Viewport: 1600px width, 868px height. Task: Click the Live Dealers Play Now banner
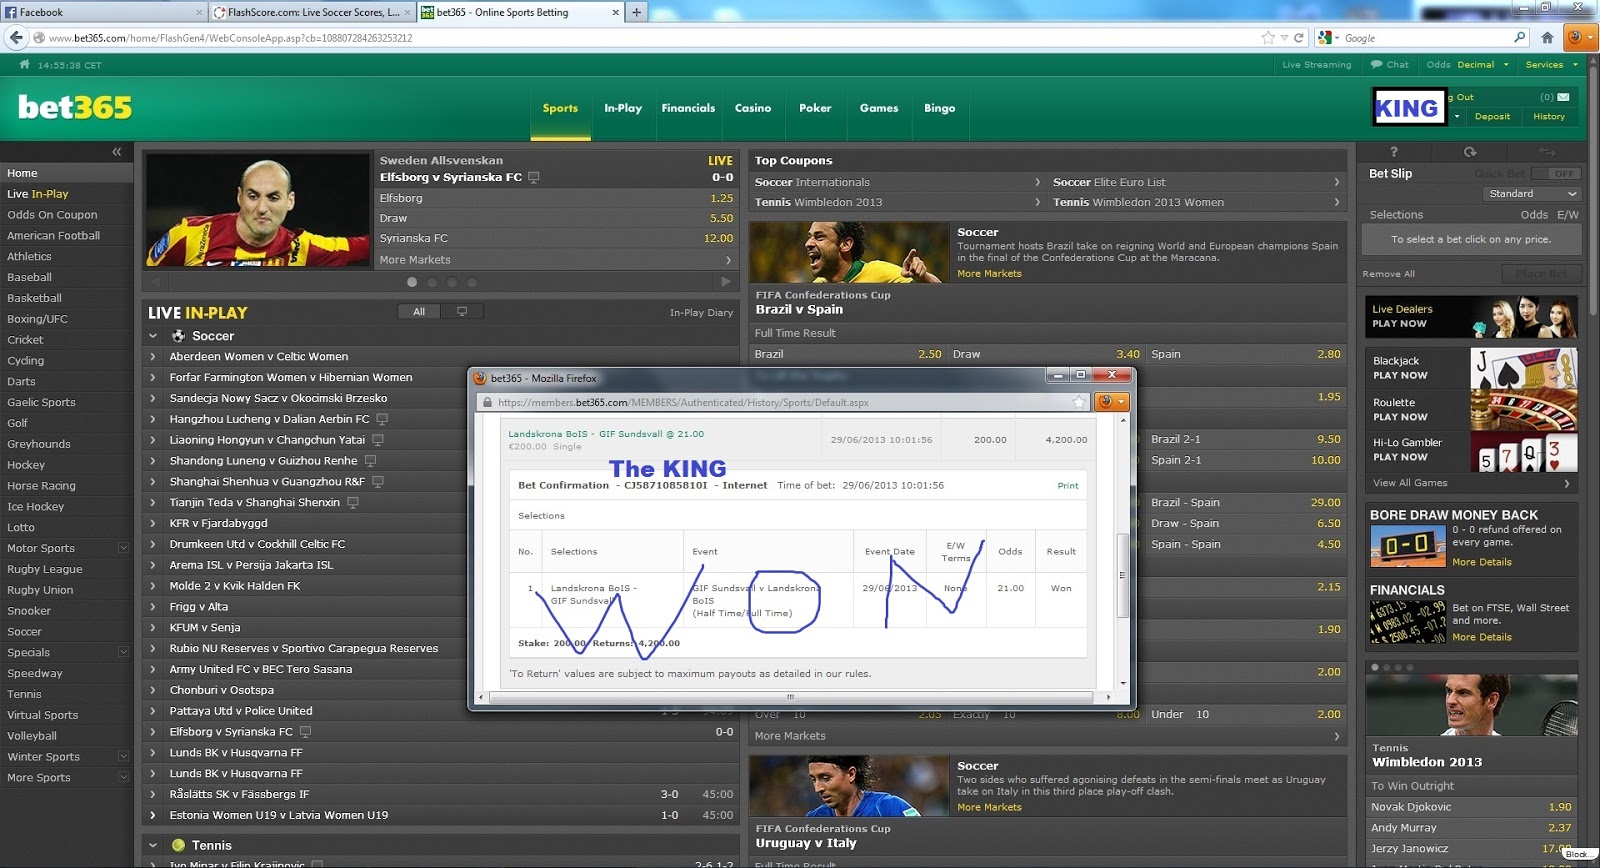click(x=1471, y=316)
